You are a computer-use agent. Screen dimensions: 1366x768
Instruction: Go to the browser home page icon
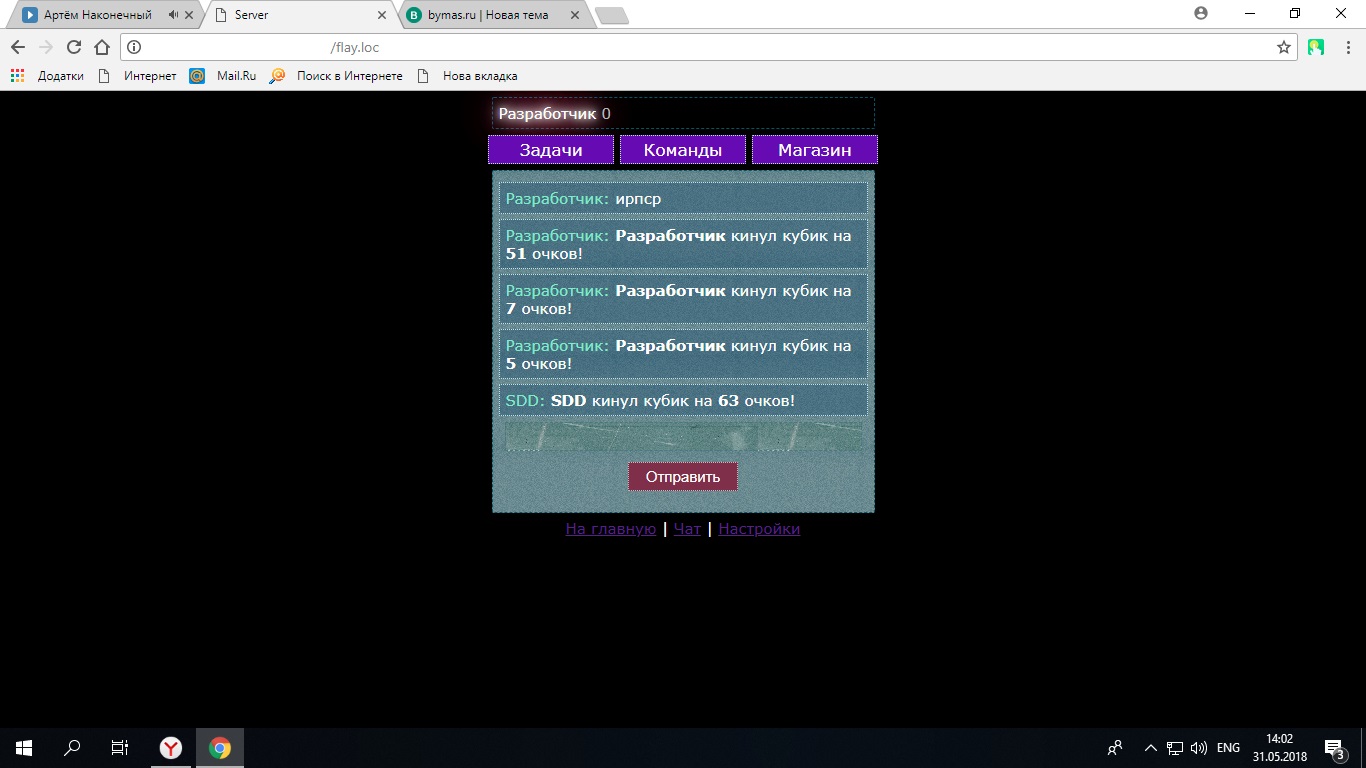pyautogui.click(x=101, y=47)
